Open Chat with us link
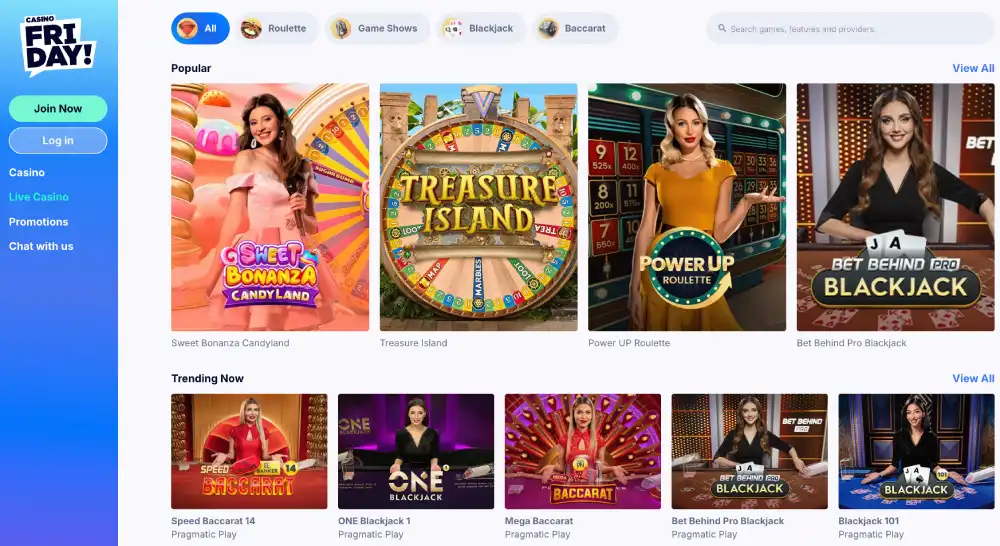The height and width of the screenshot is (546, 1000). click(41, 246)
